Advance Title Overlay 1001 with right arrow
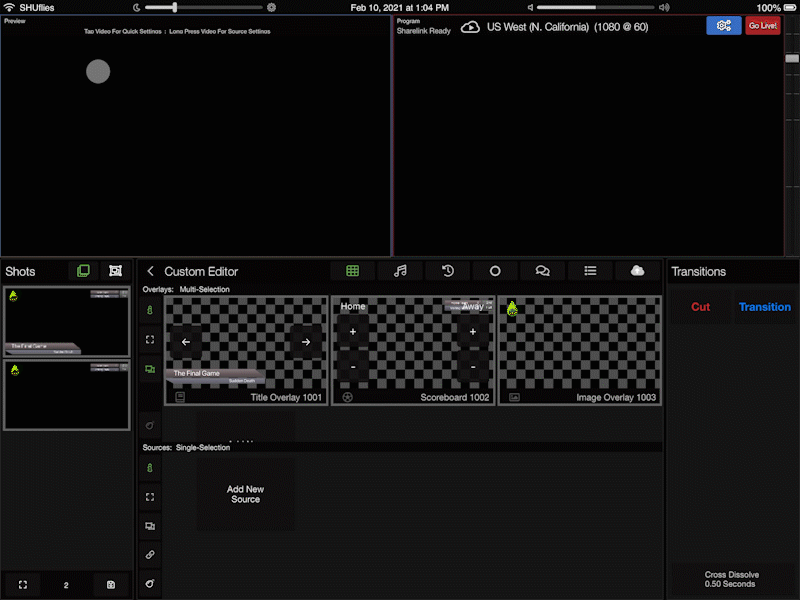 306,342
